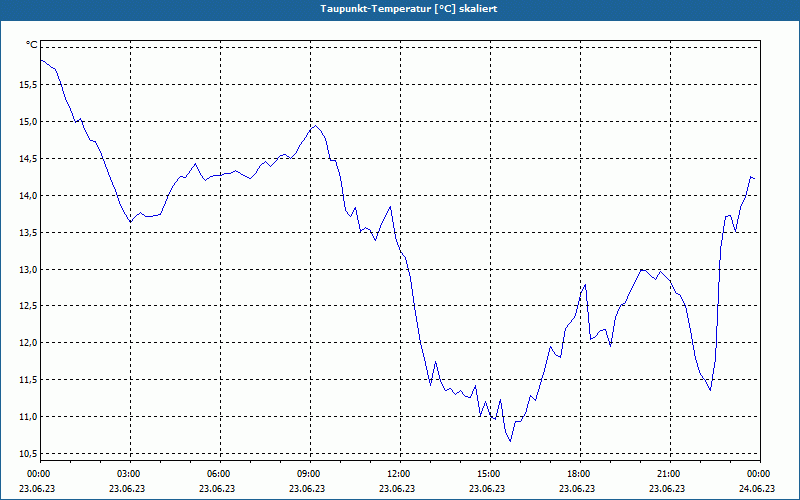The image size is (800, 500).
Task: Click the chart title 'Taupunkt-Temperatur [°C] skaliert'
Action: [409, 9]
